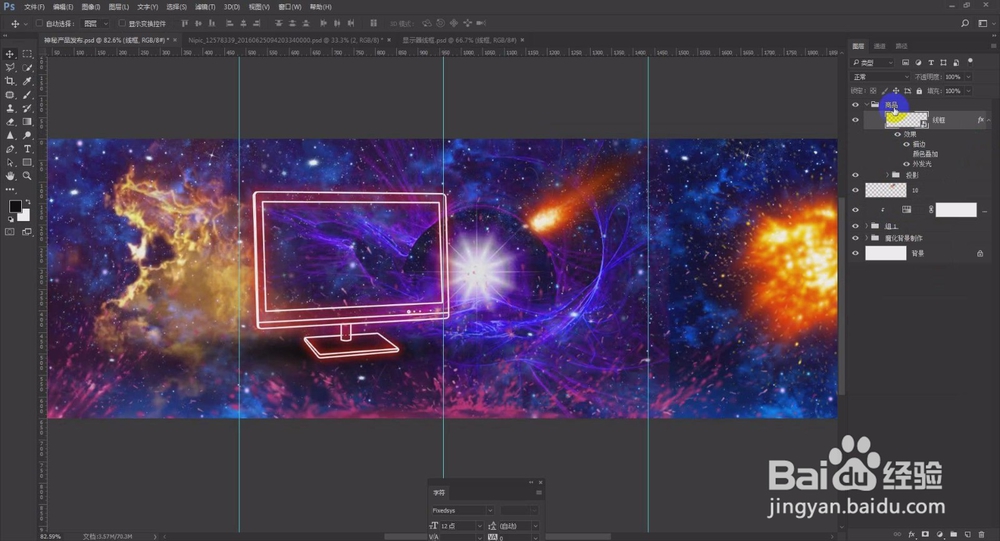
Task: Select the Sharpen triangle tool
Action: coord(10,135)
